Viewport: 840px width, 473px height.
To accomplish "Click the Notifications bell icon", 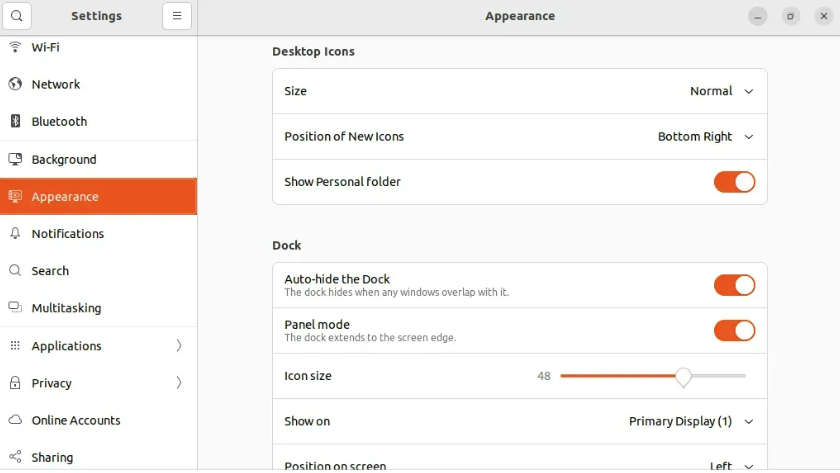I will (15, 233).
